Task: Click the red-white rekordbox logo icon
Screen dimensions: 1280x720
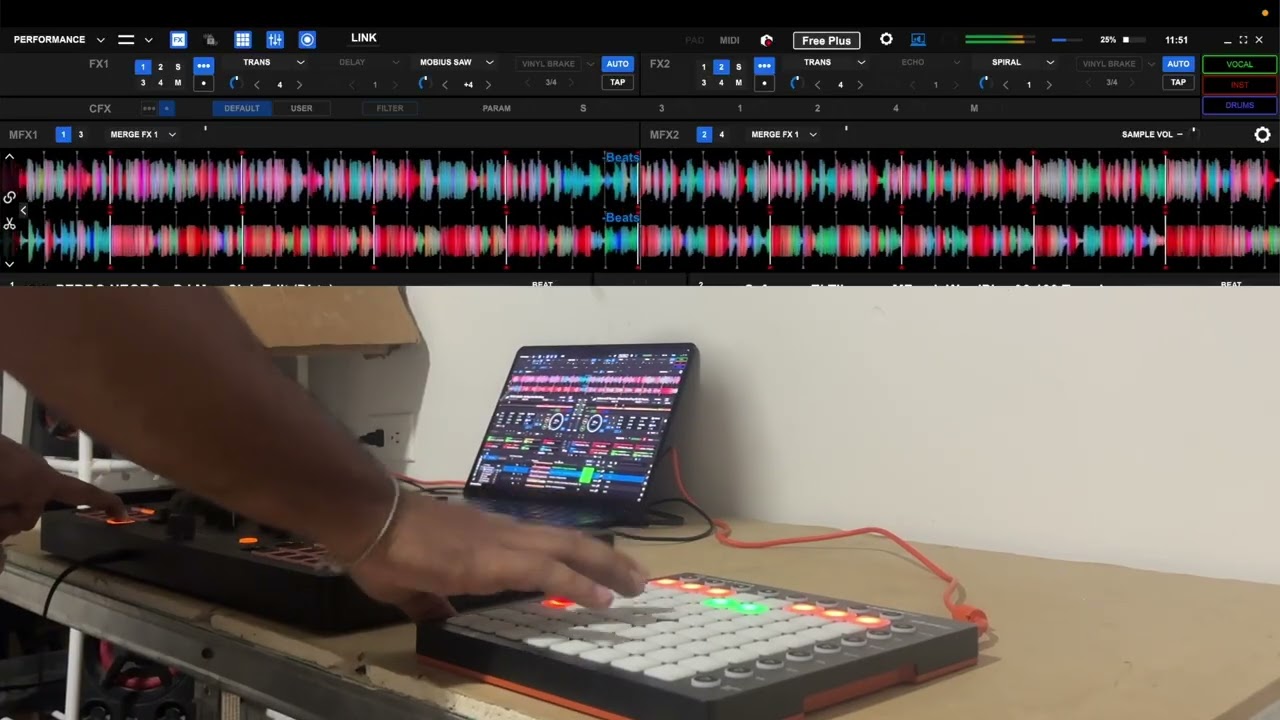Action: tap(767, 40)
